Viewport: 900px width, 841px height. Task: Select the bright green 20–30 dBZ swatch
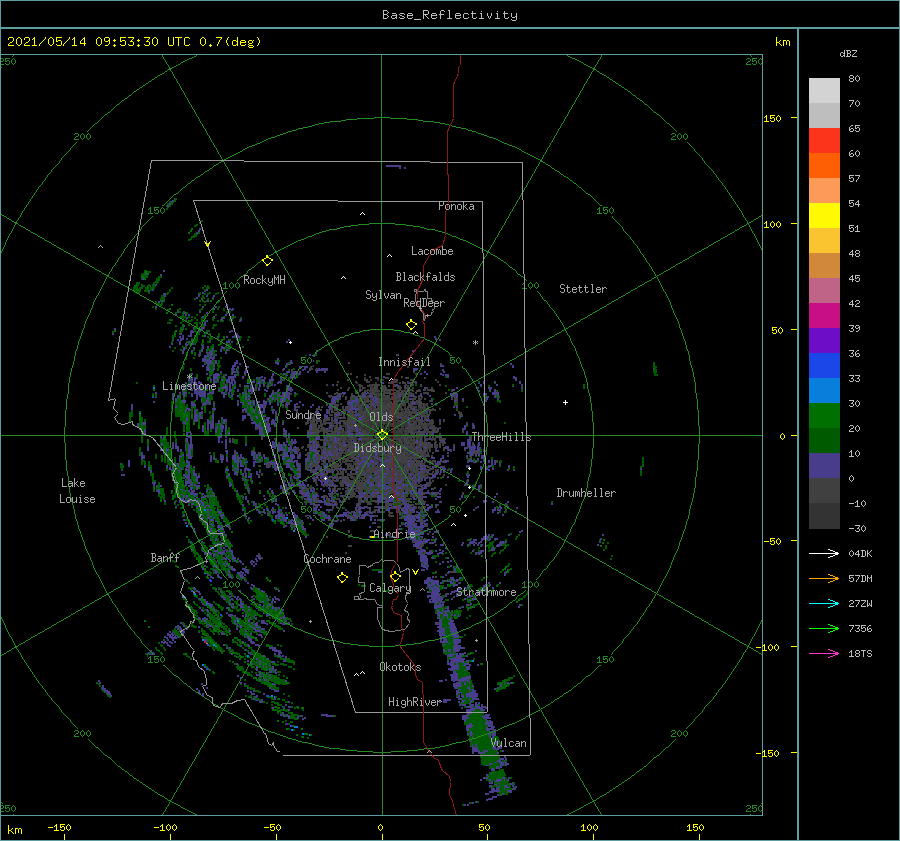[x=824, y=415]
